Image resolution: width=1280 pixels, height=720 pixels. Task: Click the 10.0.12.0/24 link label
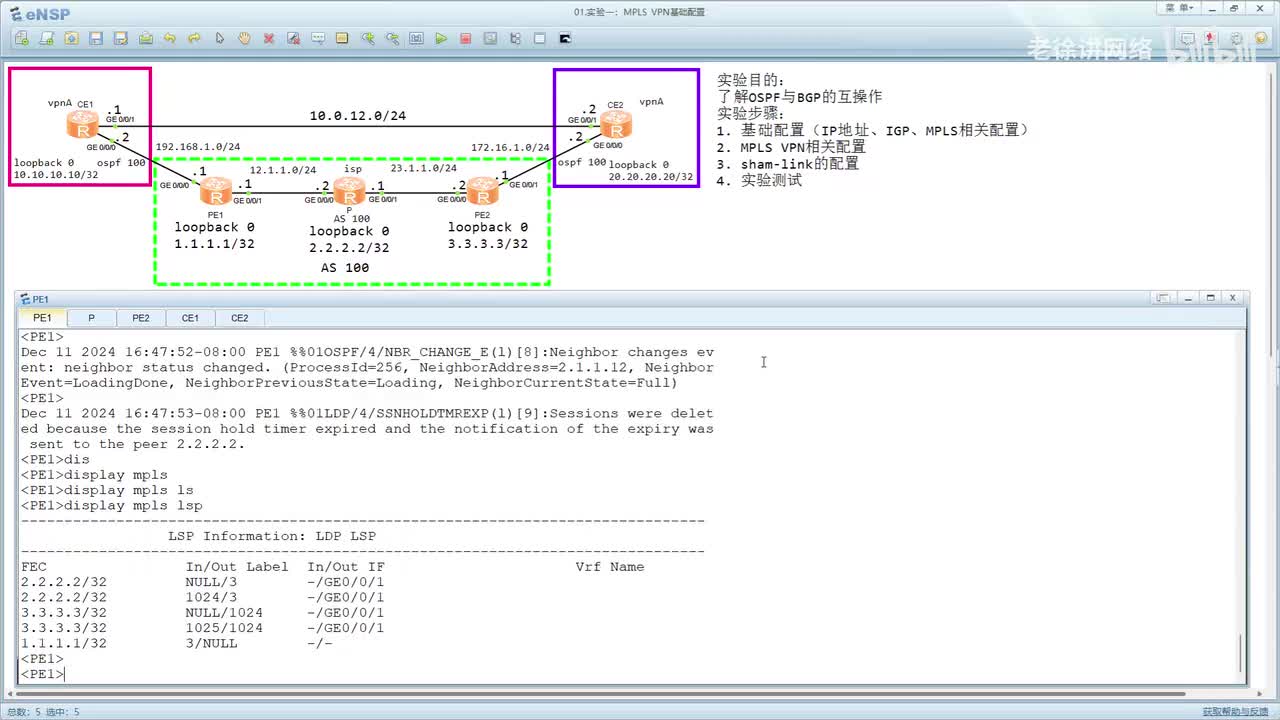[x=358, y=116]
